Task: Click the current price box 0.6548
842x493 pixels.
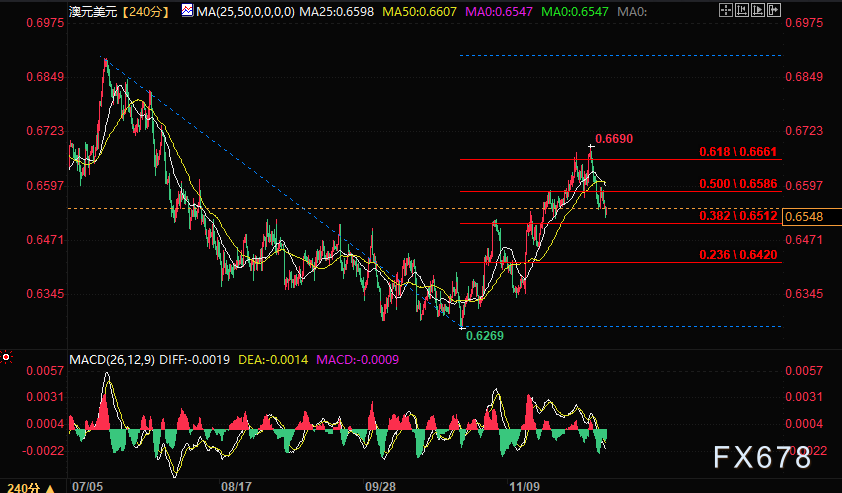Action: click(x=812, y=216)
